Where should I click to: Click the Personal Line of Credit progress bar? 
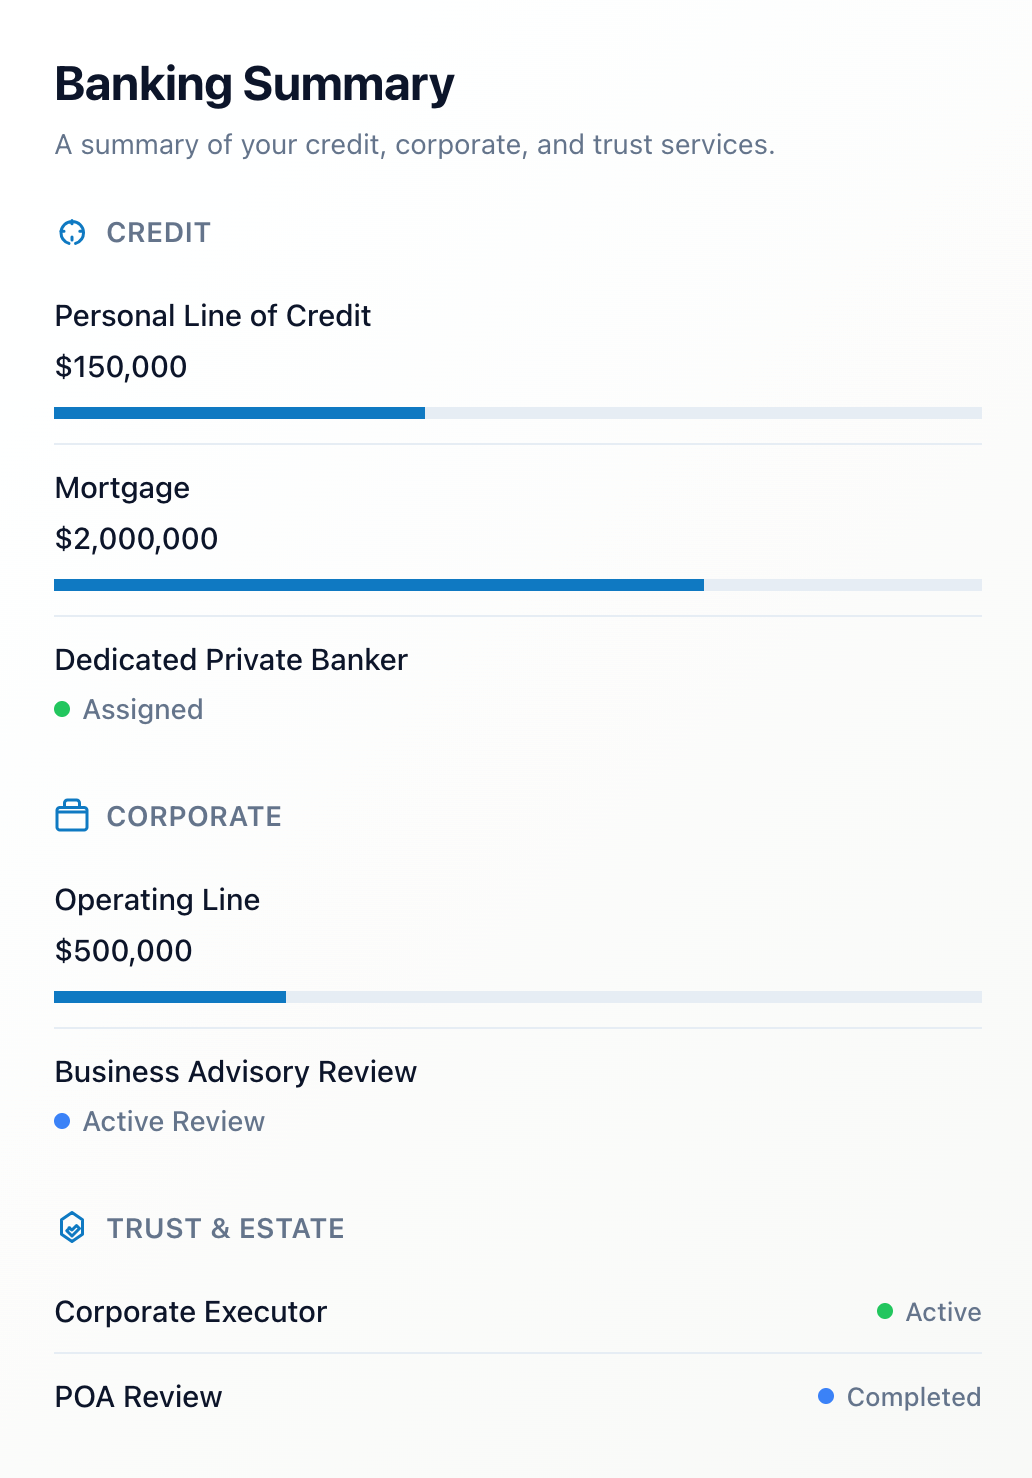[517, 413]
